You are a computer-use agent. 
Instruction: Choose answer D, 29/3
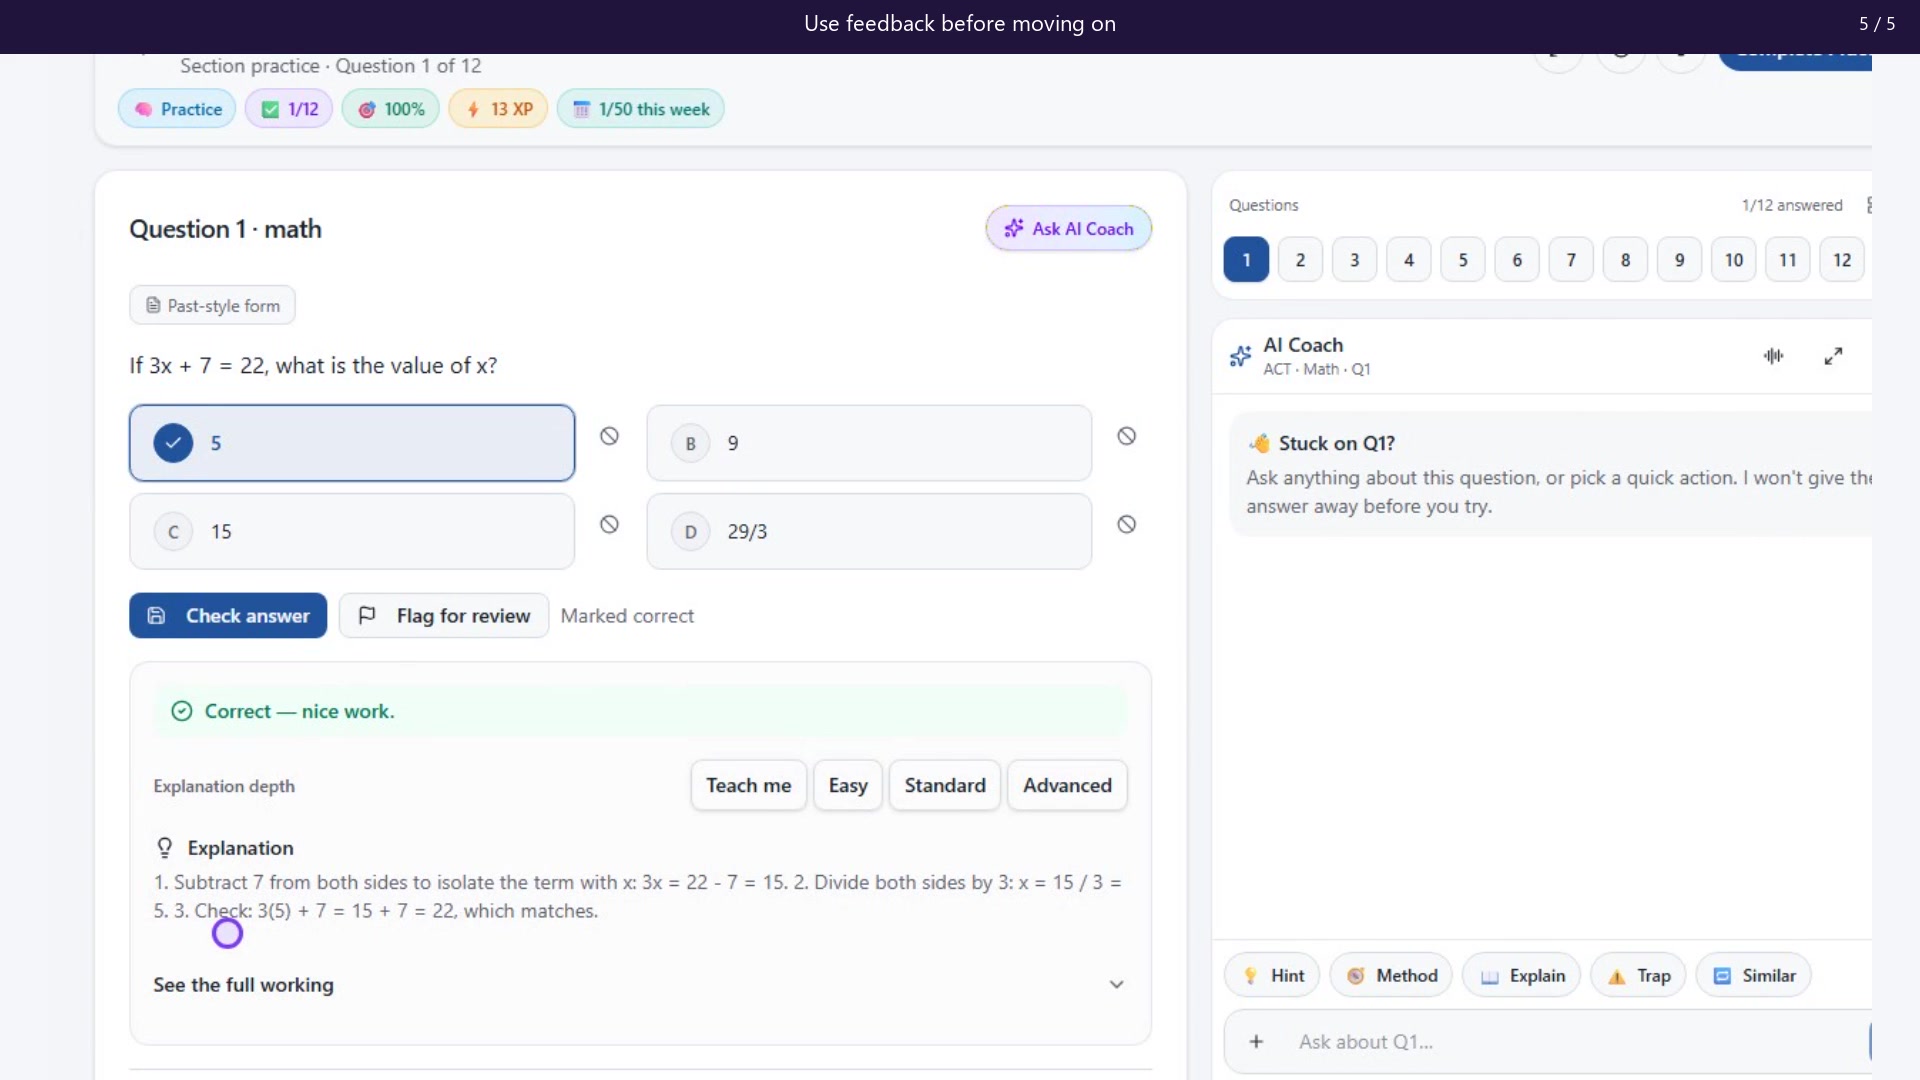pyautogui.click(x=869, y=531)
